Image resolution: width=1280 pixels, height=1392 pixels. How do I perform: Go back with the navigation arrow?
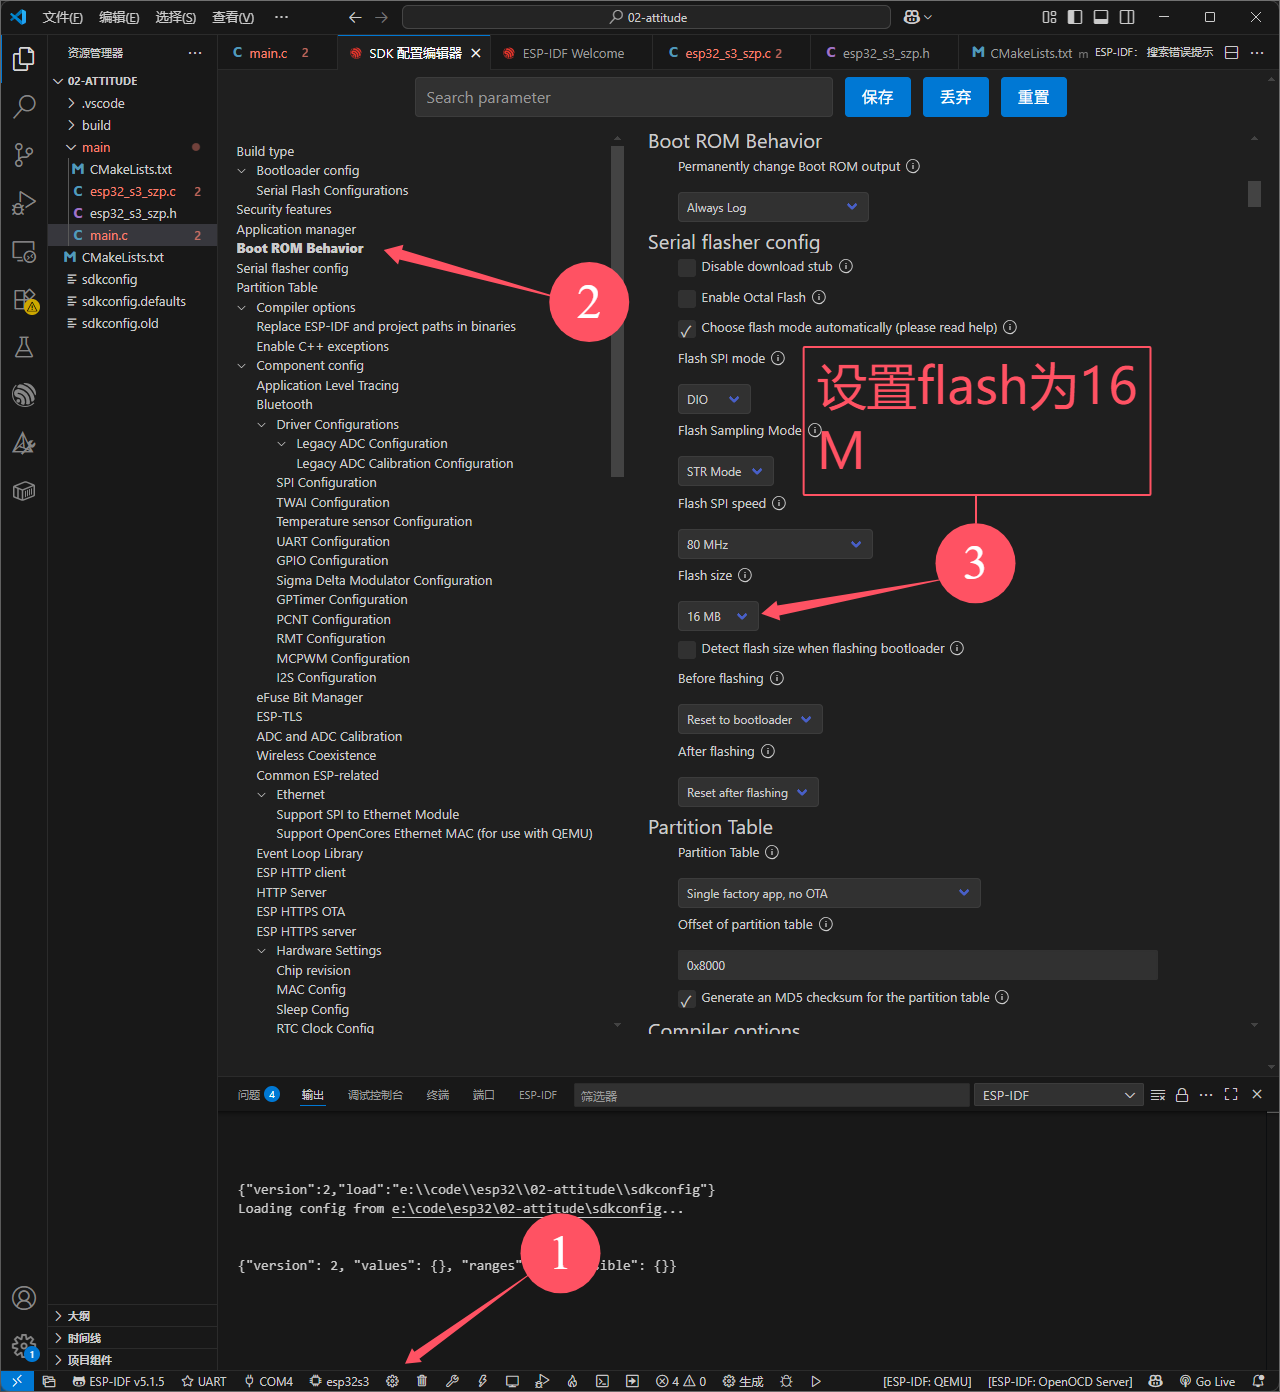[355, 17]
